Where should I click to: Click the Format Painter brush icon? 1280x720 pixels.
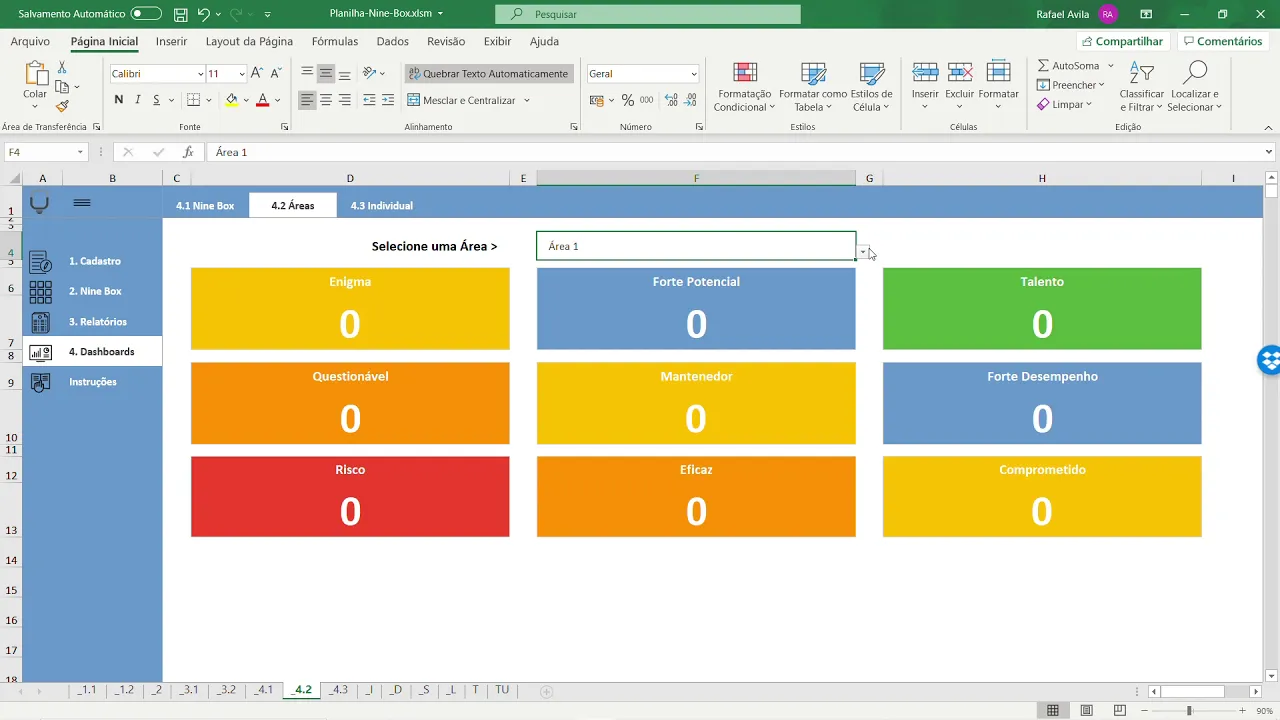pos(62,106)
